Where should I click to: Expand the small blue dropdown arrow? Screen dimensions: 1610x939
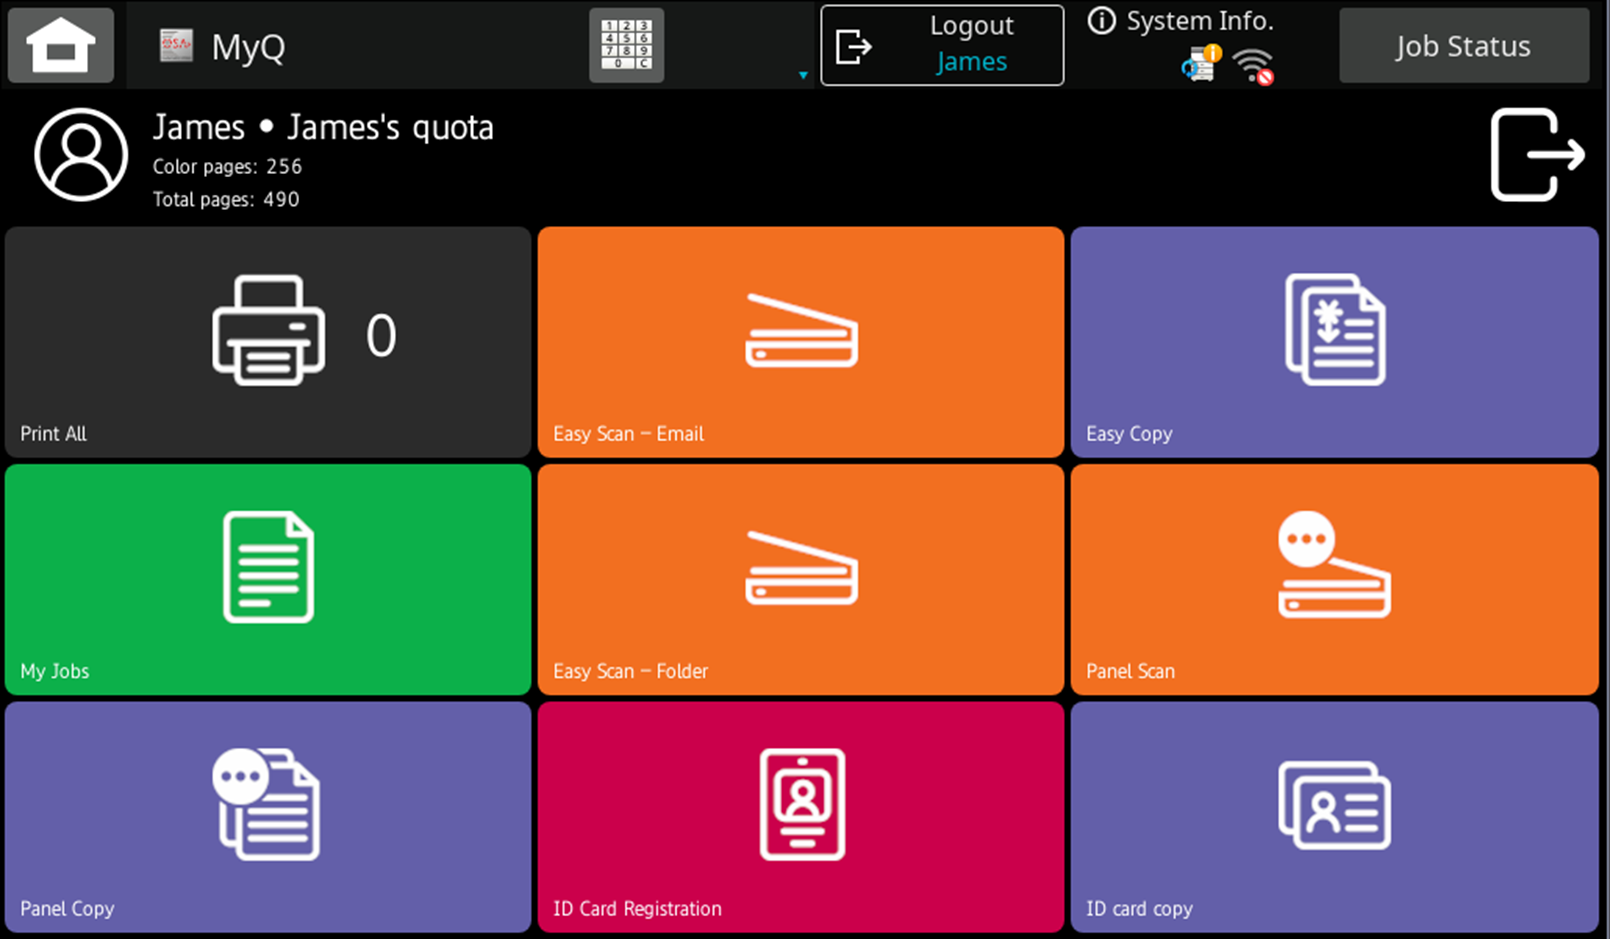tap(803, 75)
